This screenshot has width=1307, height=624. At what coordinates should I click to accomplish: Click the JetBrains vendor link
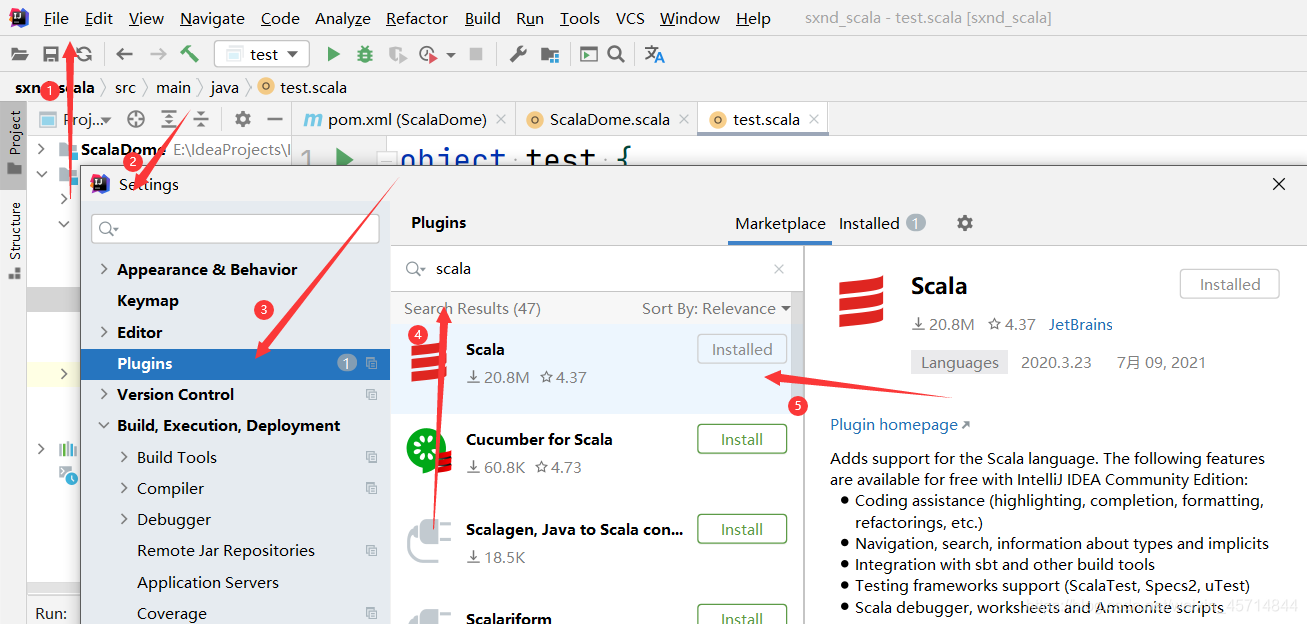(1081, 324)
